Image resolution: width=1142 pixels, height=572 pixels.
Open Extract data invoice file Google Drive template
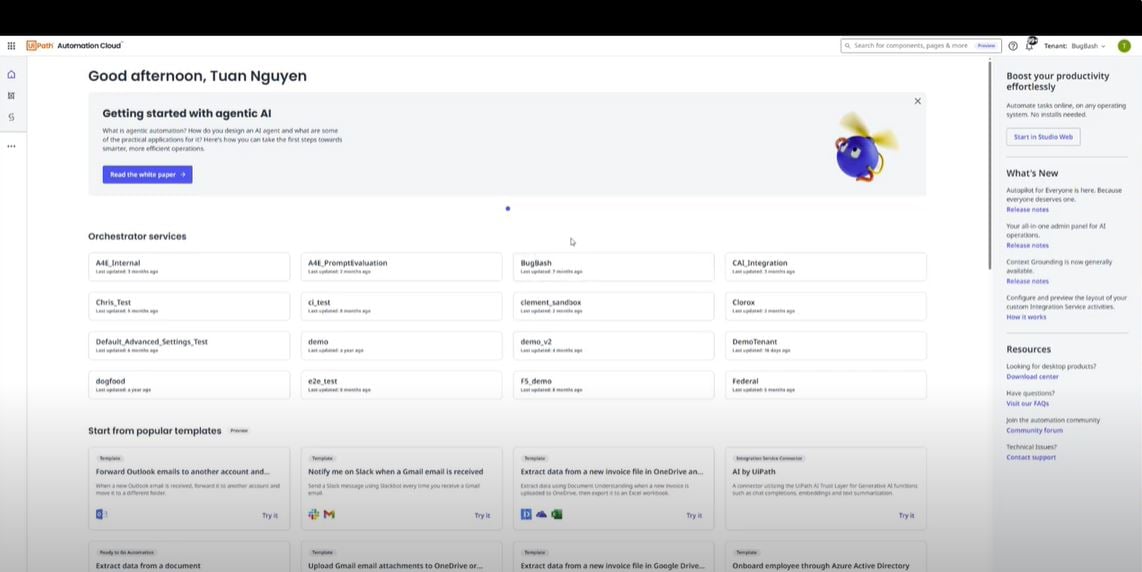point(613,557)
